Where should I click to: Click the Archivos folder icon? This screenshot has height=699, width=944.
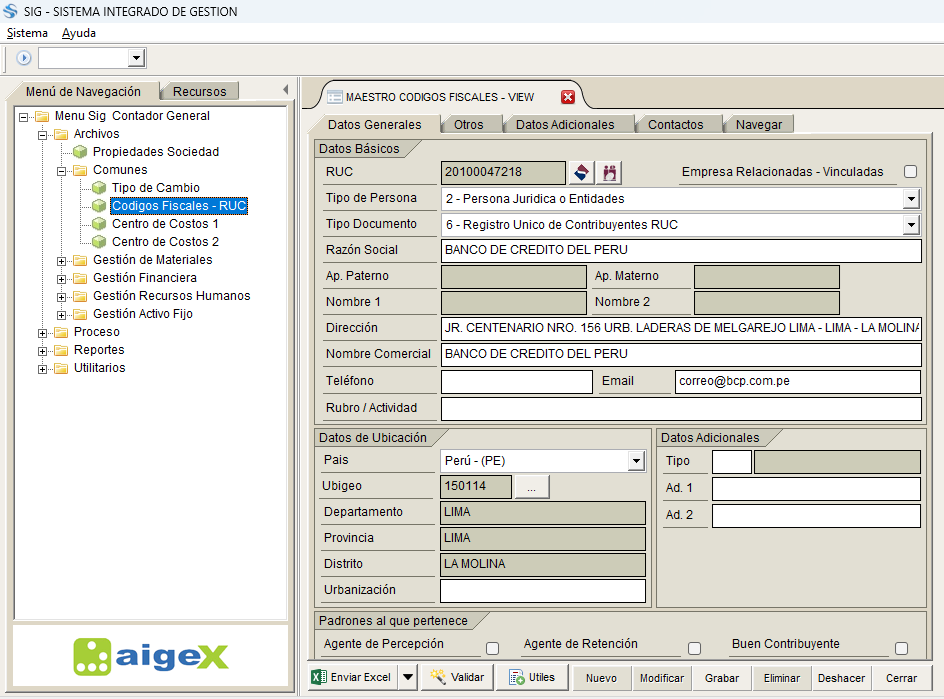(61, 134)
